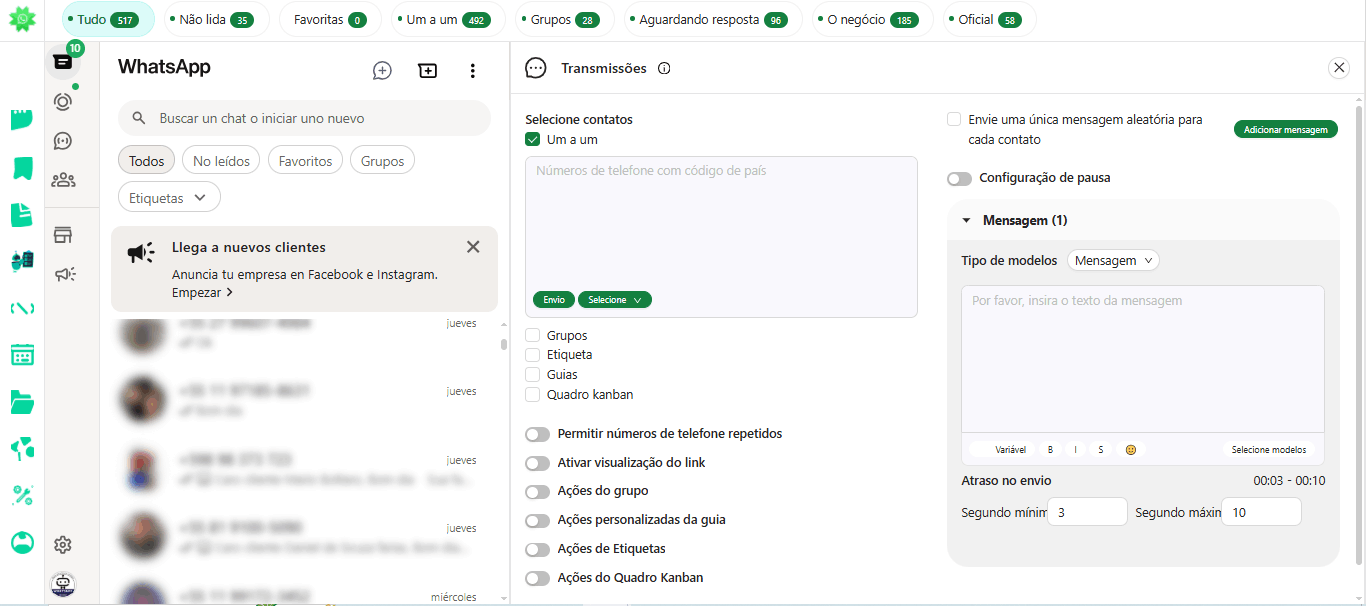Click the green 'Adicionar mensagem' button
1366x606 pixels.
(1285, 130)
